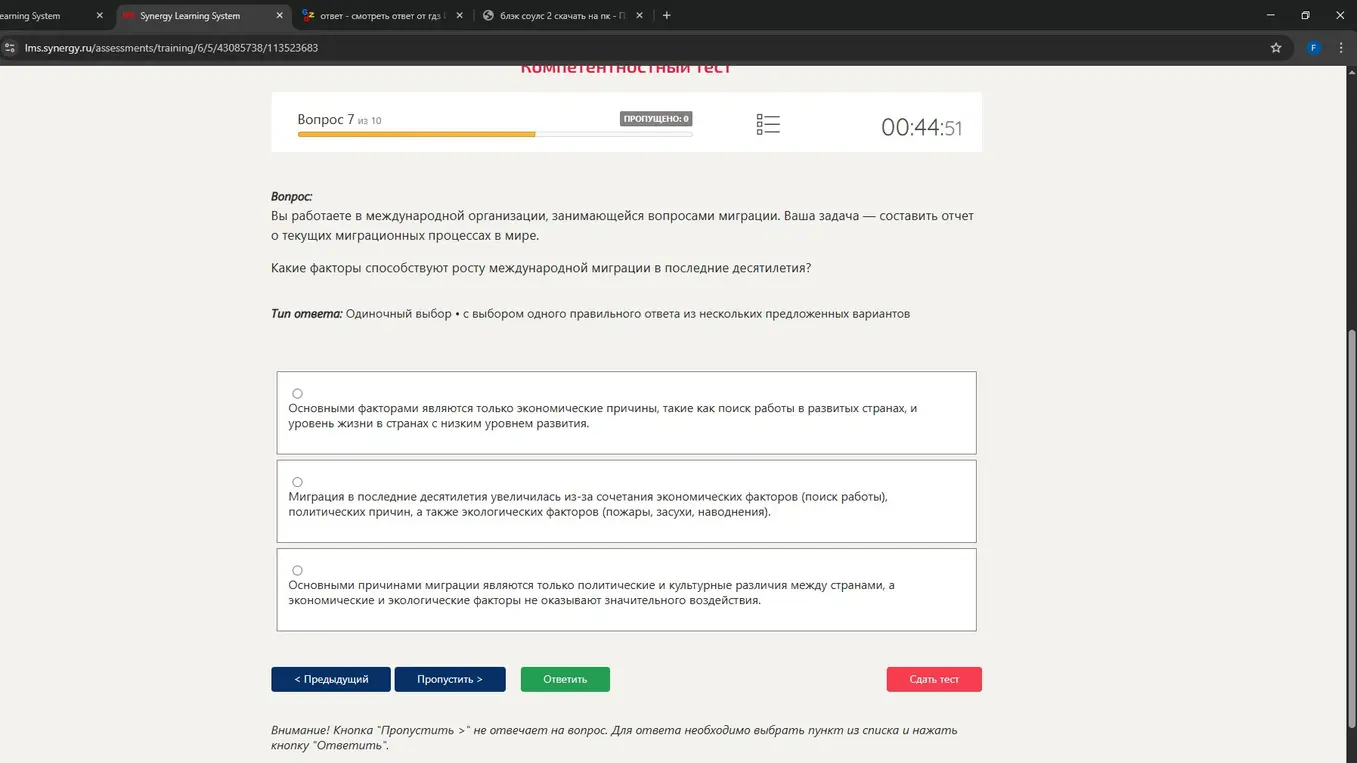The image size is (1357, 763).
Task: Bookmark this page with the star icon
Action: [1276, 48]
